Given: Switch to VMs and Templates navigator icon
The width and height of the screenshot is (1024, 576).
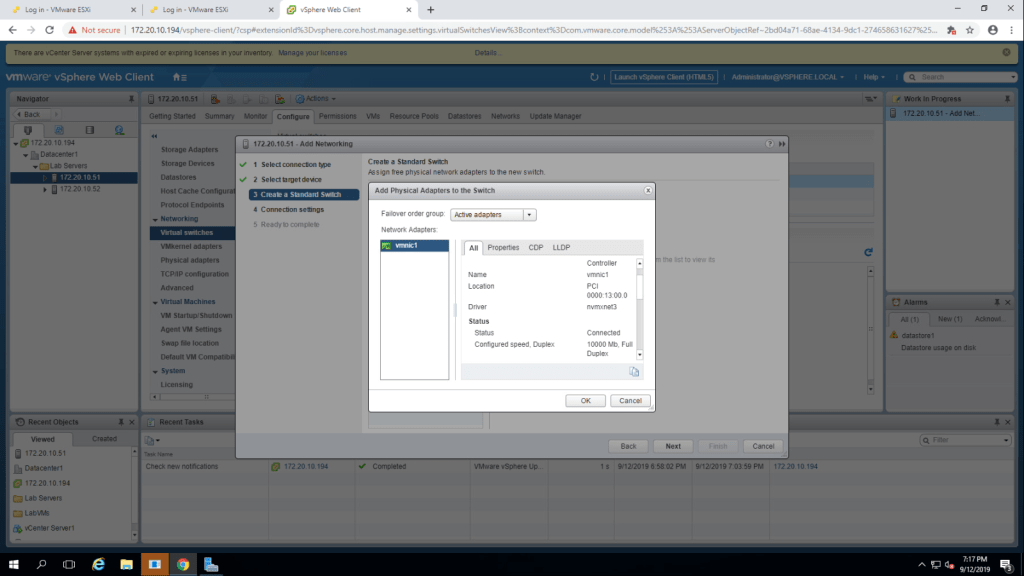Looking at the screenshot, I should [58, 130].
